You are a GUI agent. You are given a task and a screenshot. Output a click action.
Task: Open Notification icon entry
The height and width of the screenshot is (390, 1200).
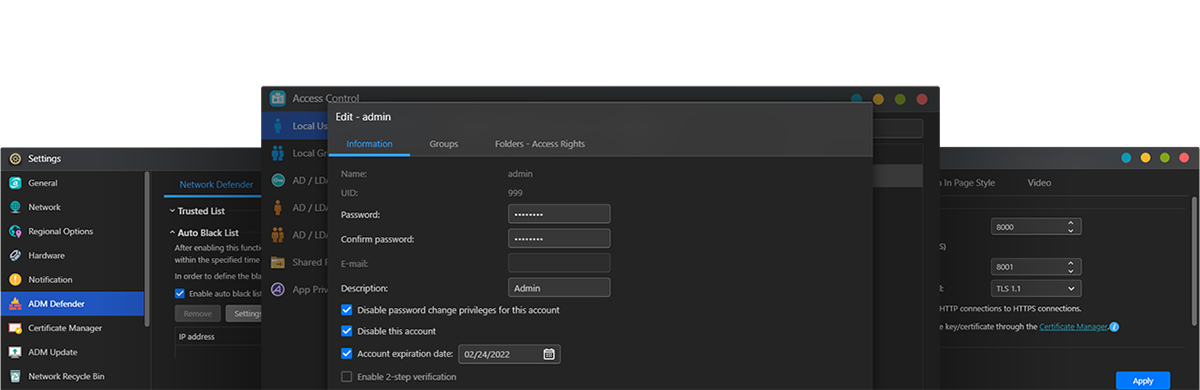click(15, 280)
